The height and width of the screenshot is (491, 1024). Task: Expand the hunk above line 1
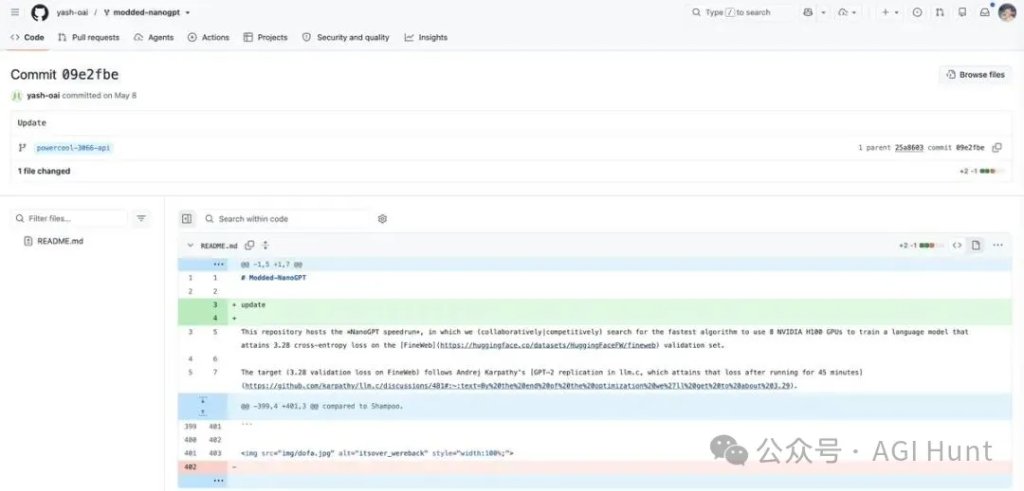click(218, 264)
